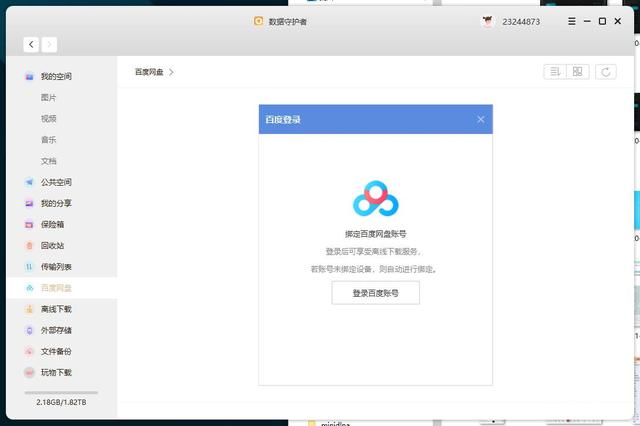This screenshot has height=426, width=640.
Task: Open 保险箱 sidebar entry
Action: (52, 224)
